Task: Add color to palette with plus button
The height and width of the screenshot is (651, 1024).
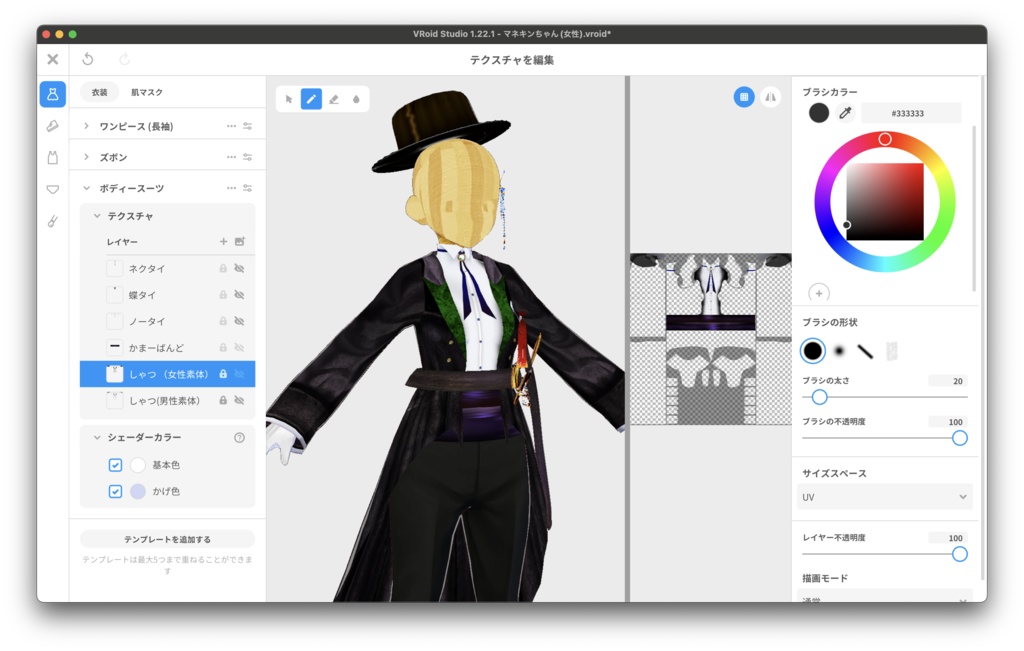Action: pos(819,293)
